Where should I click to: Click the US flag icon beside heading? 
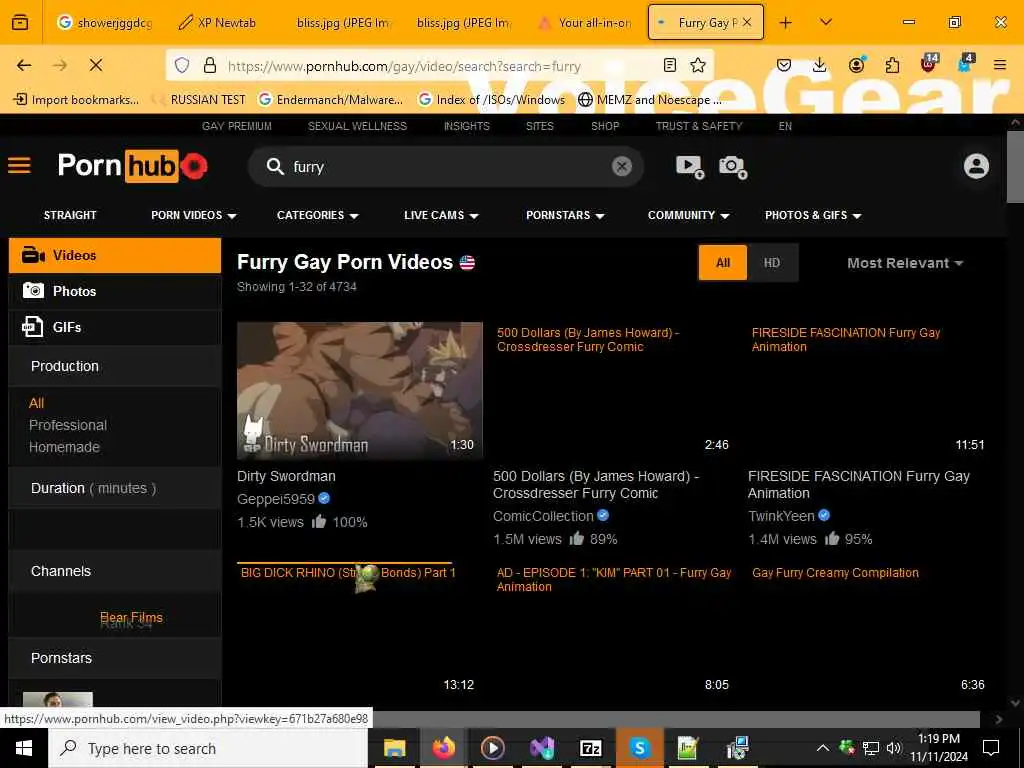coord(467,263)
